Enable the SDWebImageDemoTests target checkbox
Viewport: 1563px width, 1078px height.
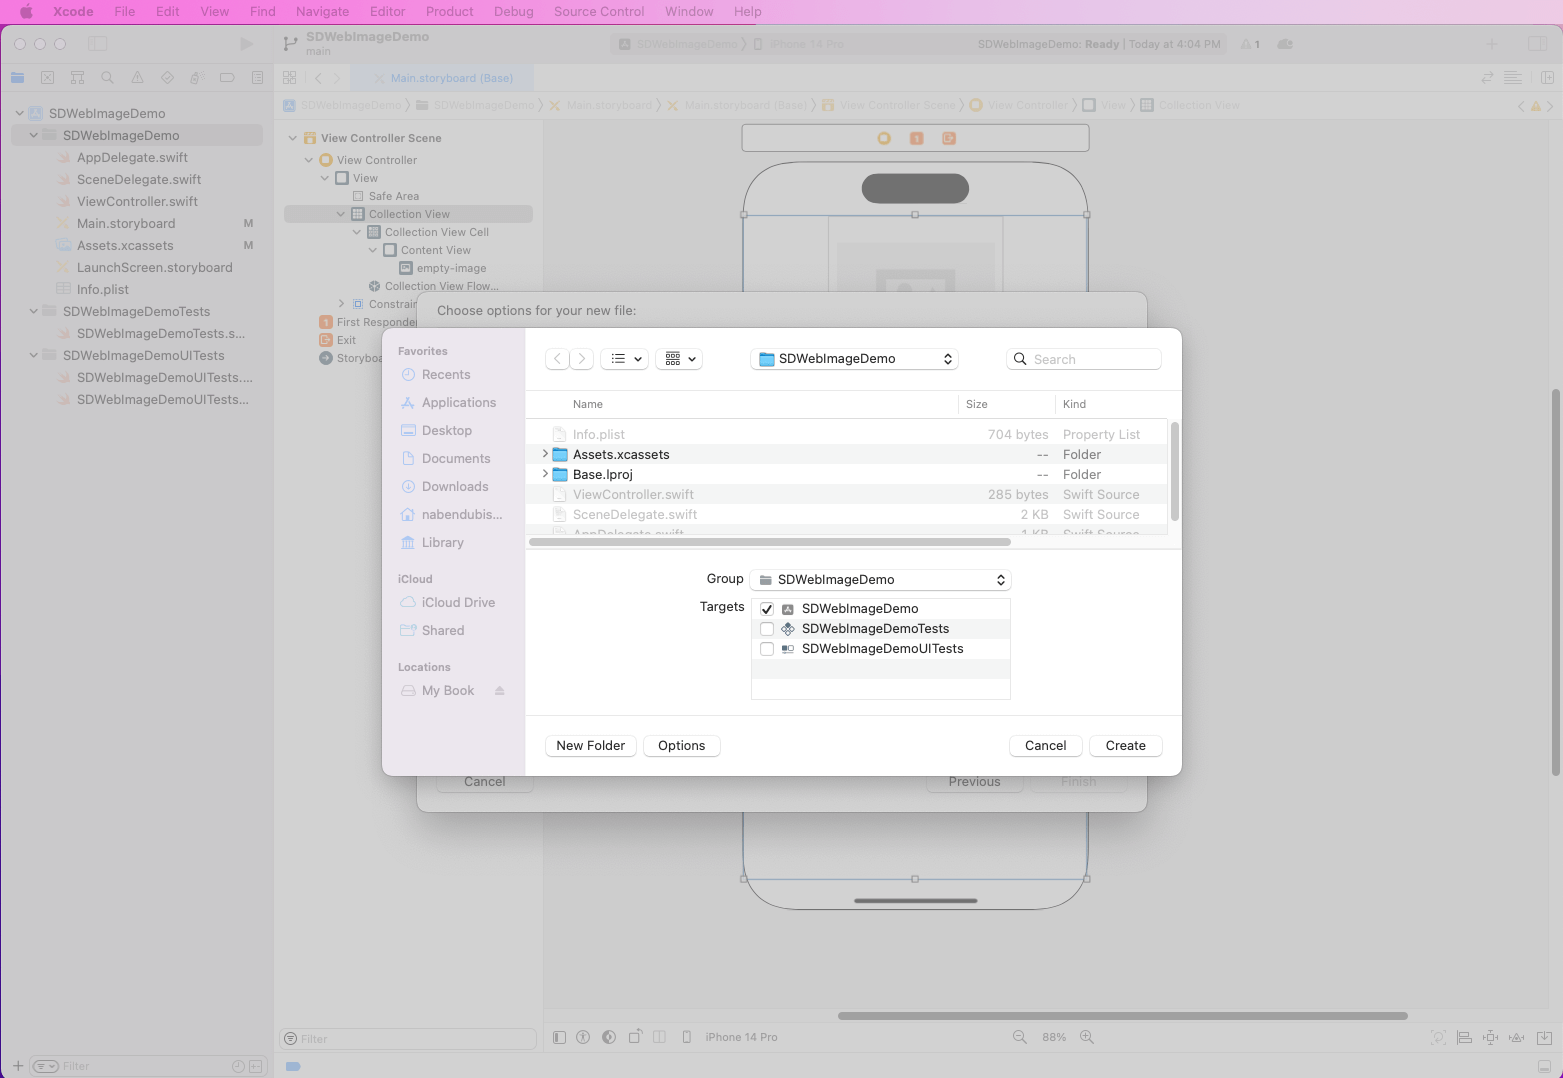point(767,629)
